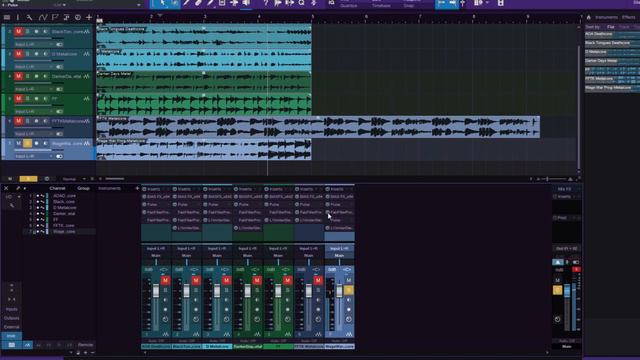Screen dimensions: 640x360
Task: Click the Outputs button in console sidebar
Action: click(x=11, y=318)
